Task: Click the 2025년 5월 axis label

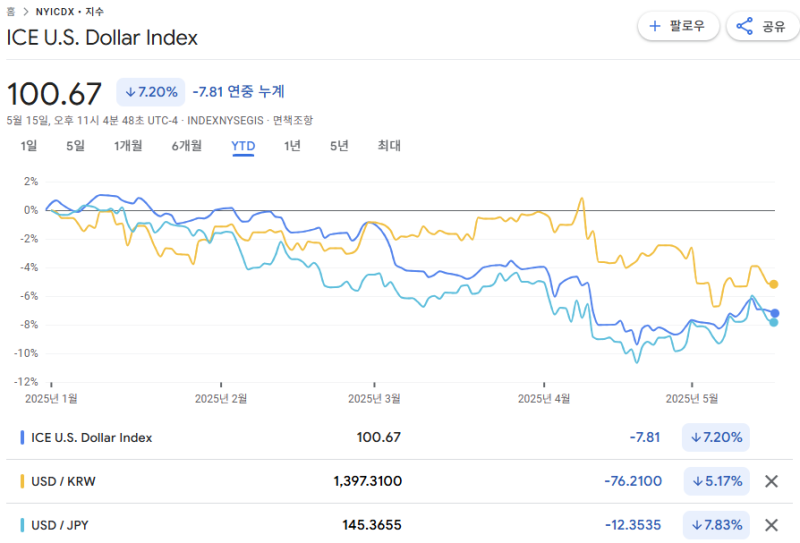Action: tap(692, 399)
